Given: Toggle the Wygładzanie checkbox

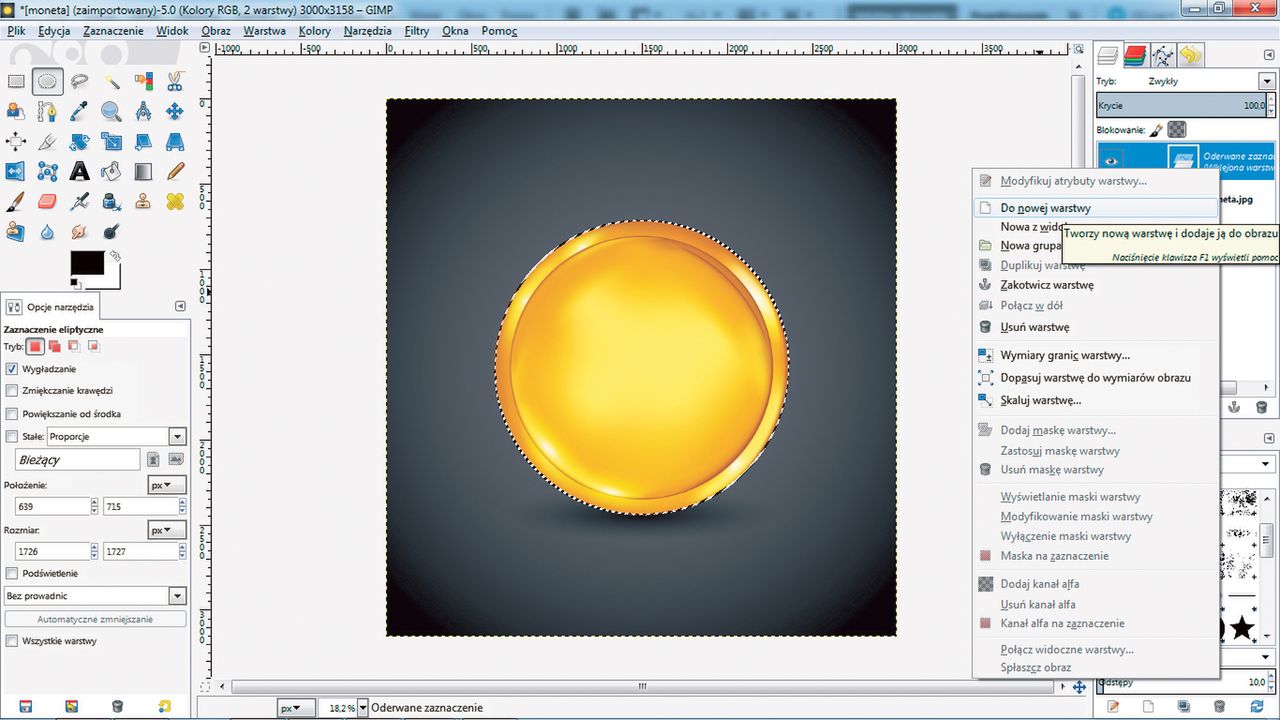Looking at the screenshot, I should click(x=12, y=369).
